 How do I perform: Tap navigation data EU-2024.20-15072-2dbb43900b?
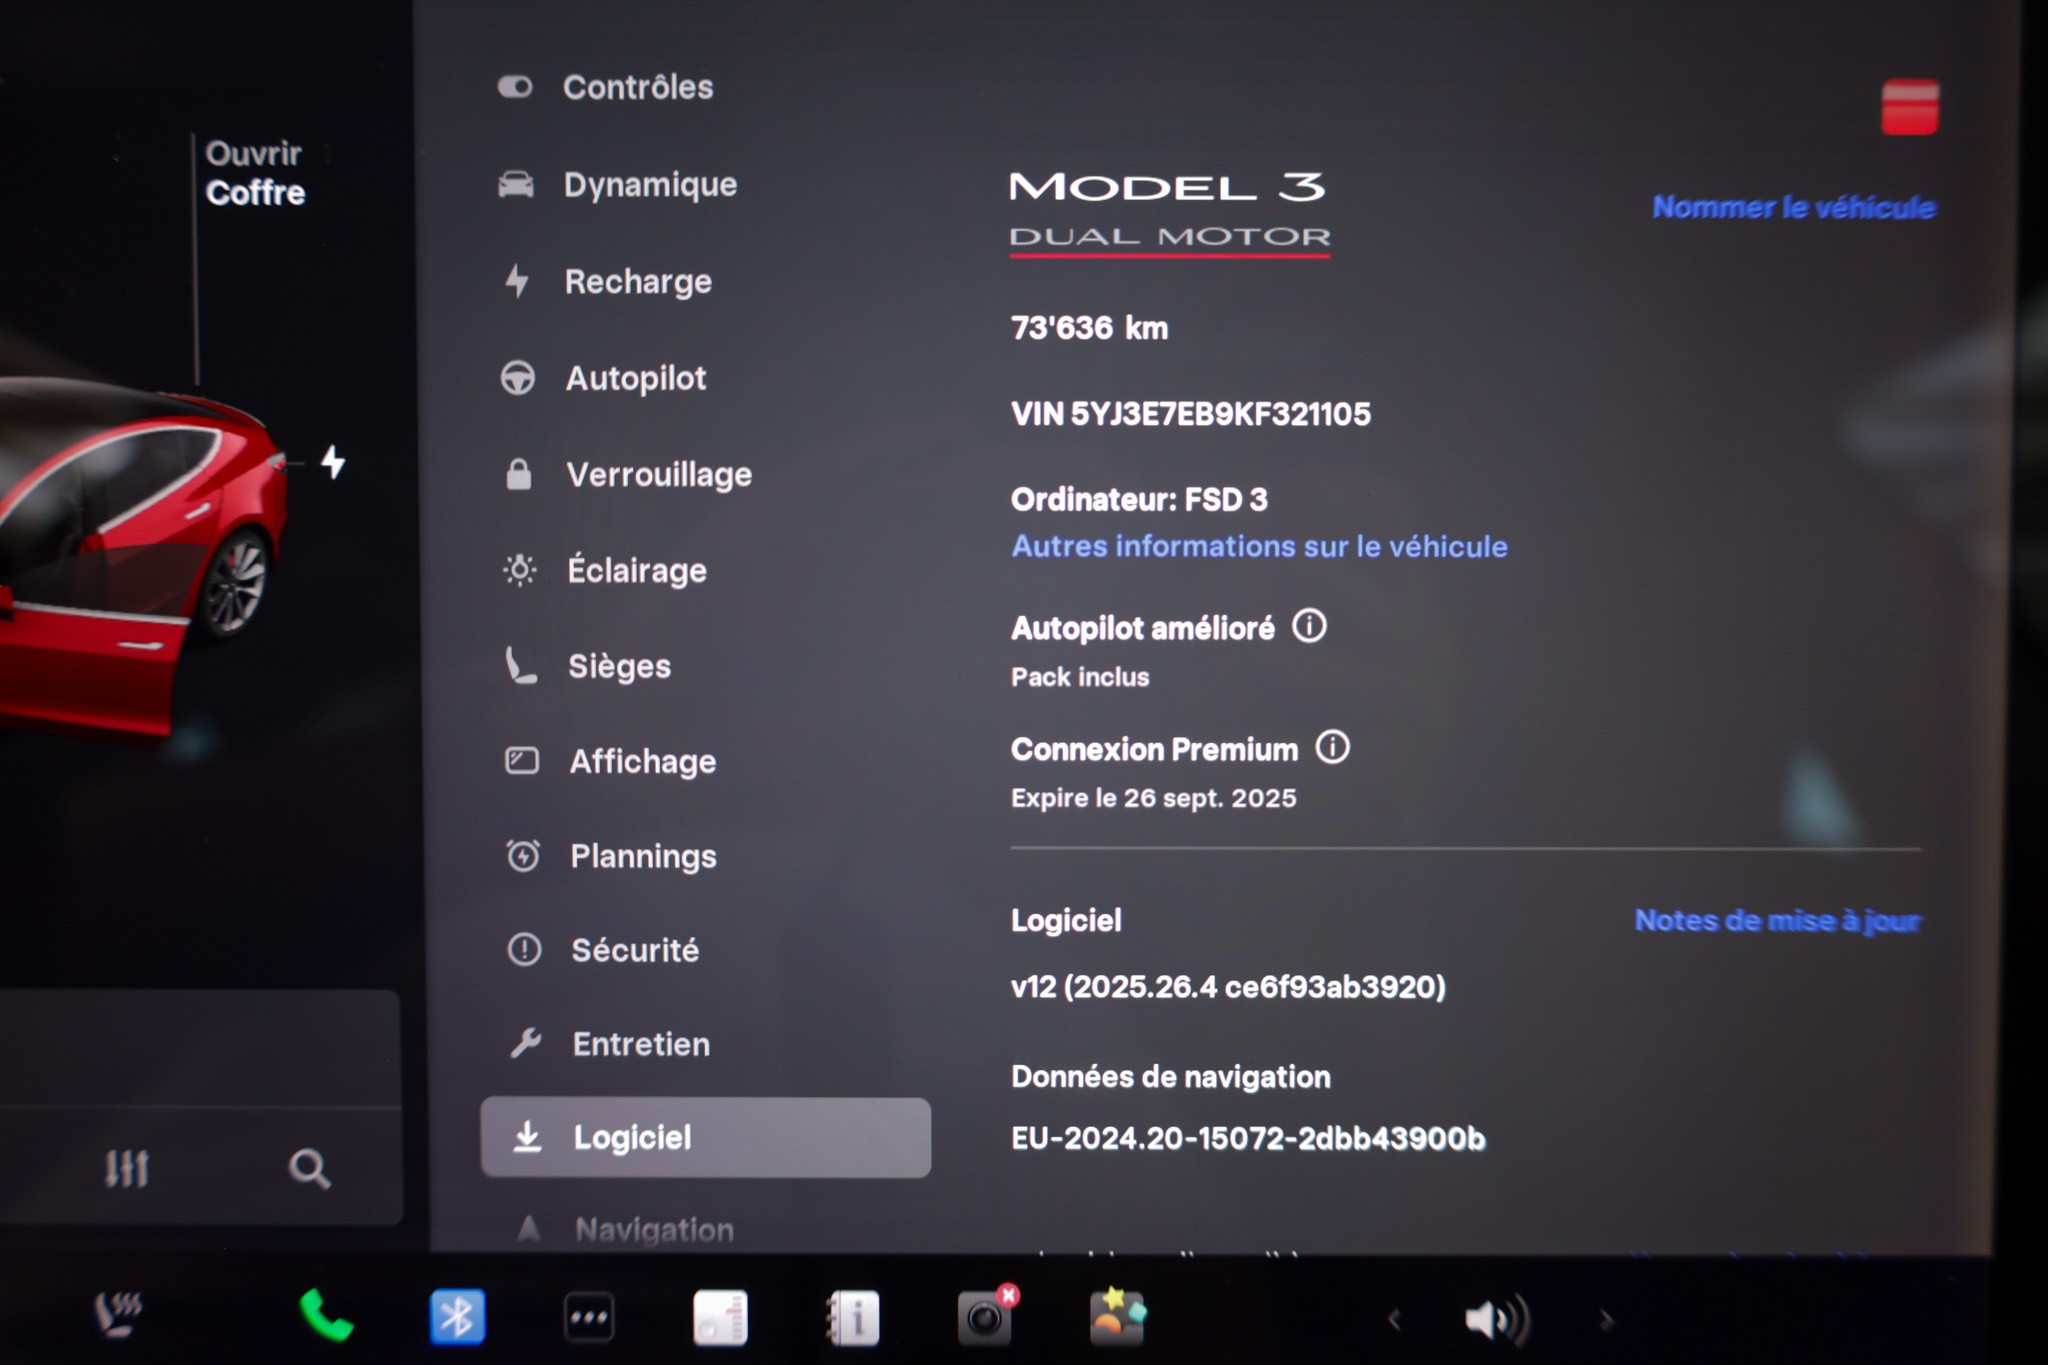[1248, 1138]
